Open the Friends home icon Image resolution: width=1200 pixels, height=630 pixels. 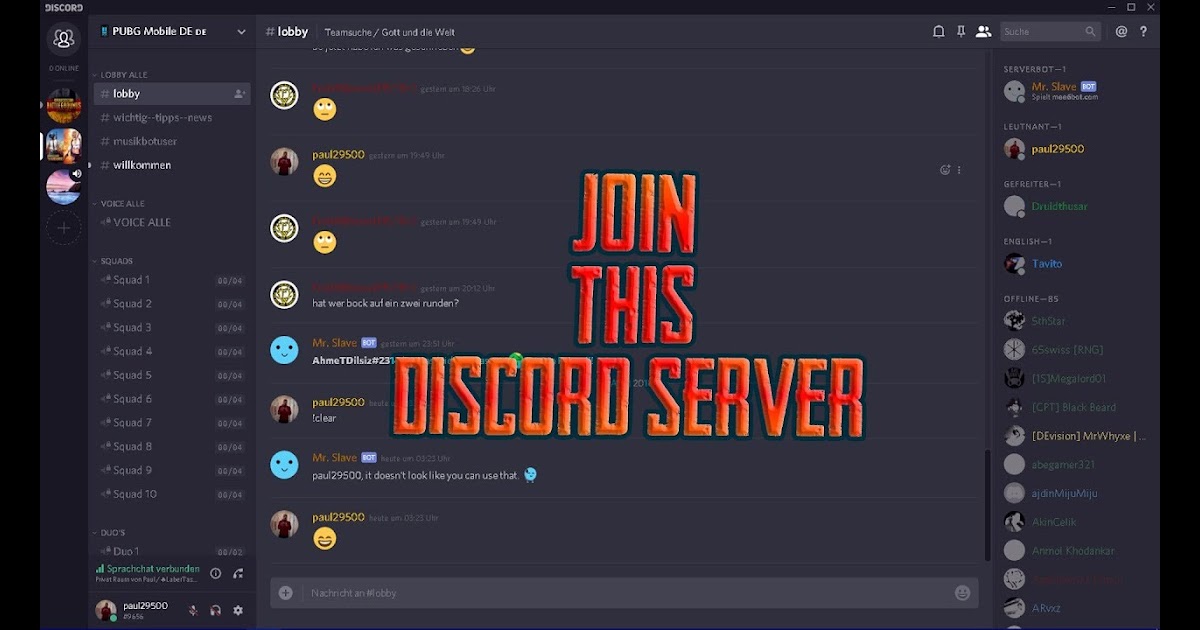[64, 39]
